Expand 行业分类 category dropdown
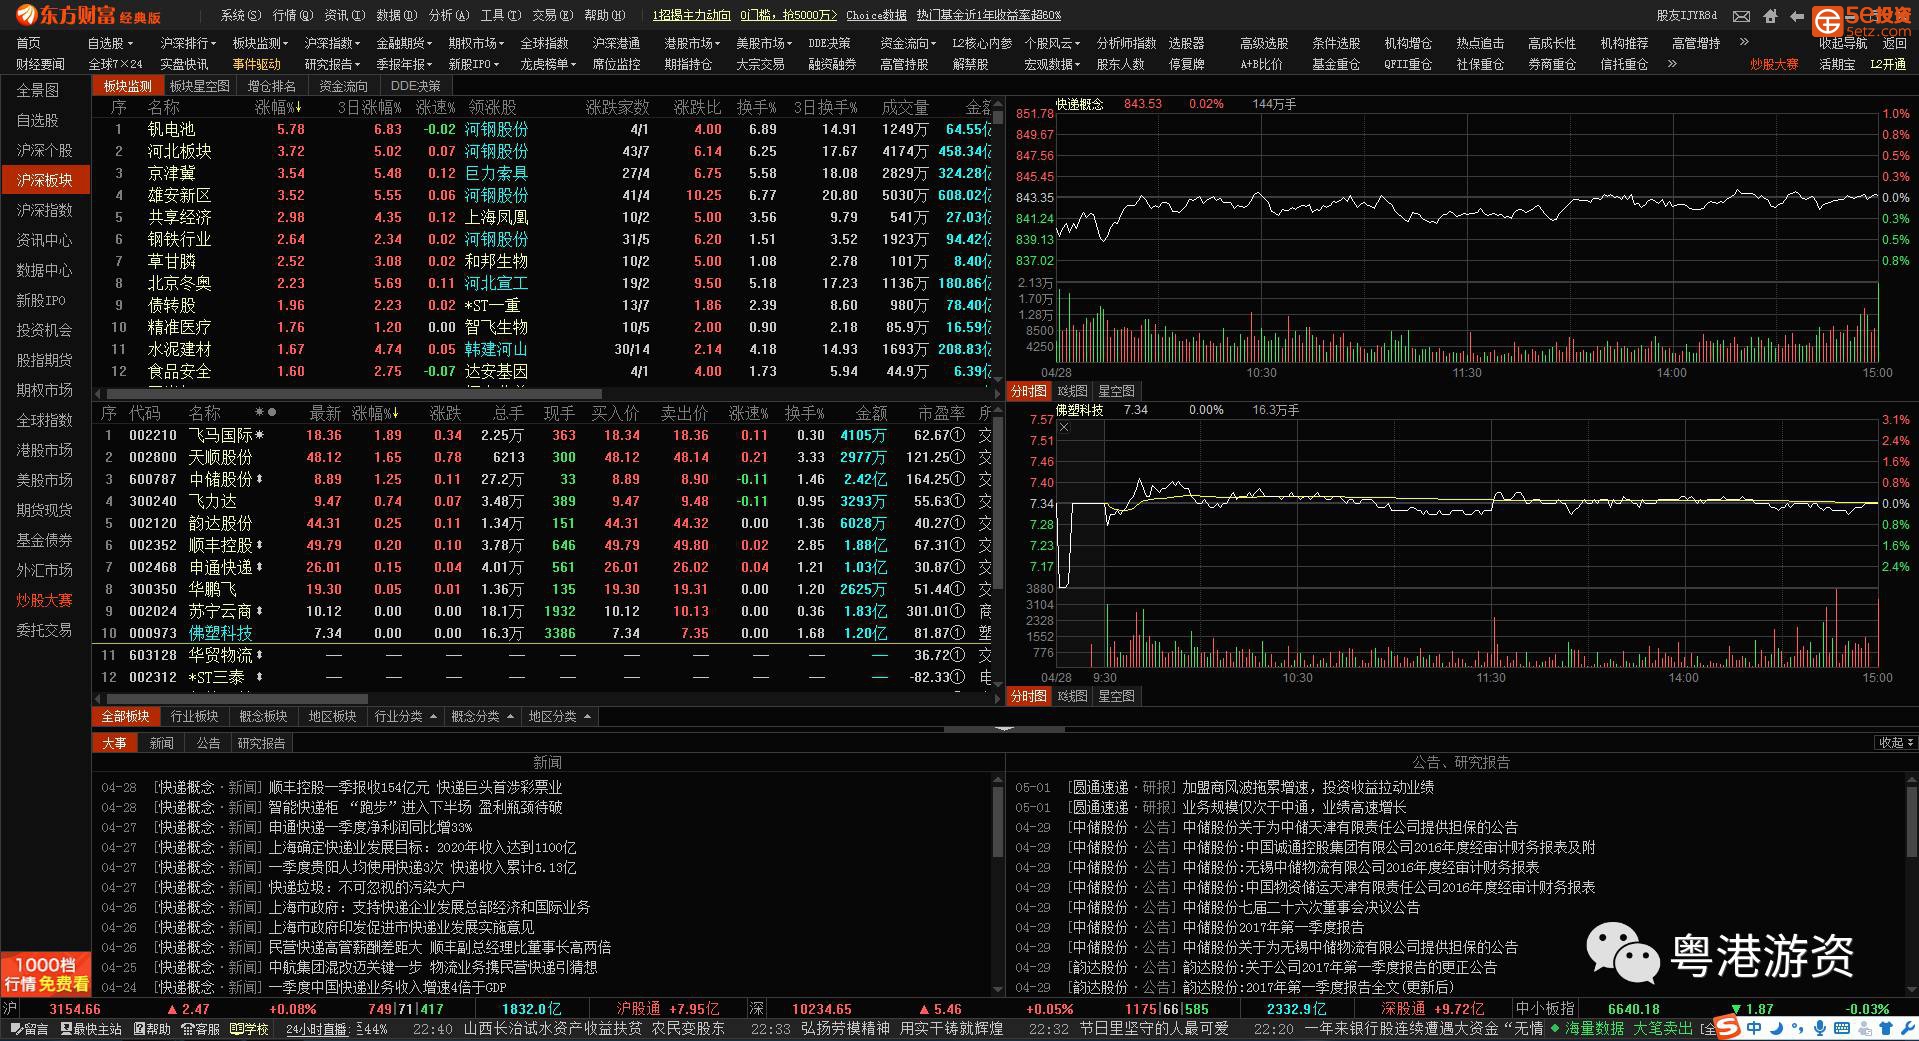This screenshot has height=1041, width=1919. click(x=405, y=717)
